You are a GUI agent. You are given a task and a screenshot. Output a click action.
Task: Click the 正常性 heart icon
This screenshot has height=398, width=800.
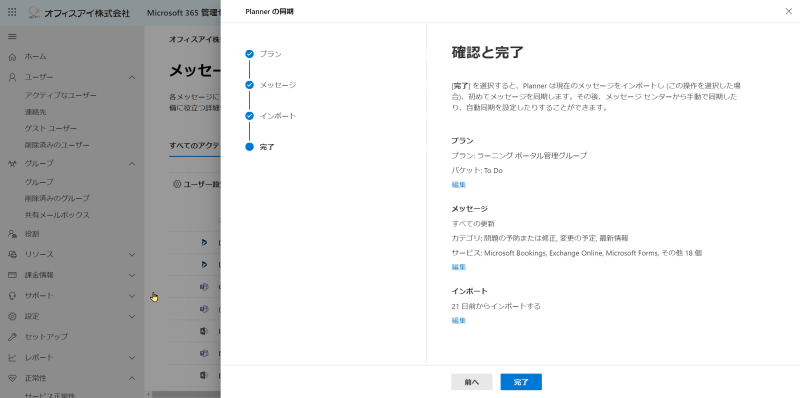(x=13, y=378)
